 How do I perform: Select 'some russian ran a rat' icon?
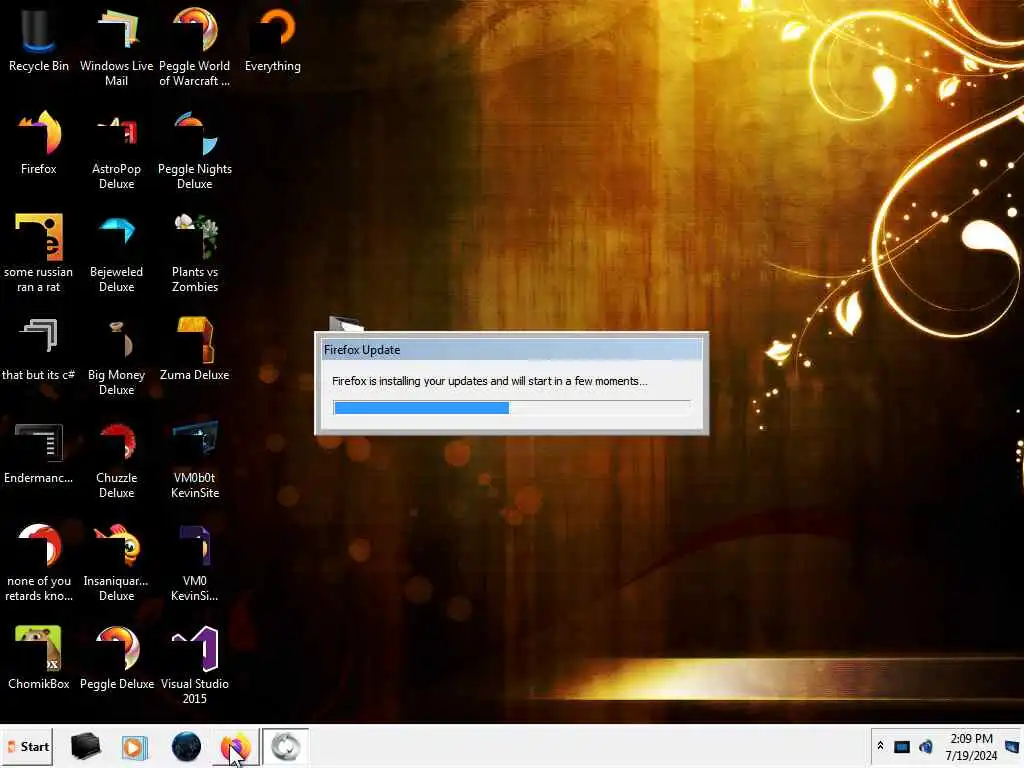(x=39, y=253)
